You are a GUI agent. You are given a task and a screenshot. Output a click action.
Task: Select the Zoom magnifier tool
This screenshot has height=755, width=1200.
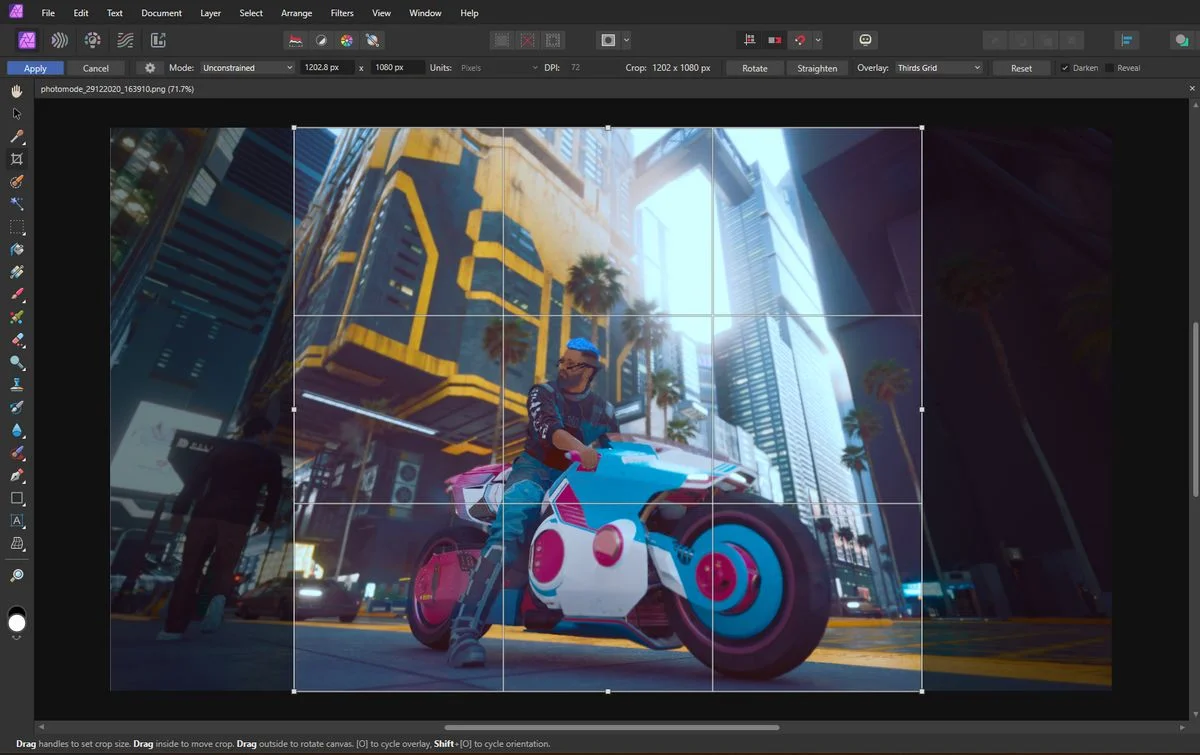[x=17, y=576]
